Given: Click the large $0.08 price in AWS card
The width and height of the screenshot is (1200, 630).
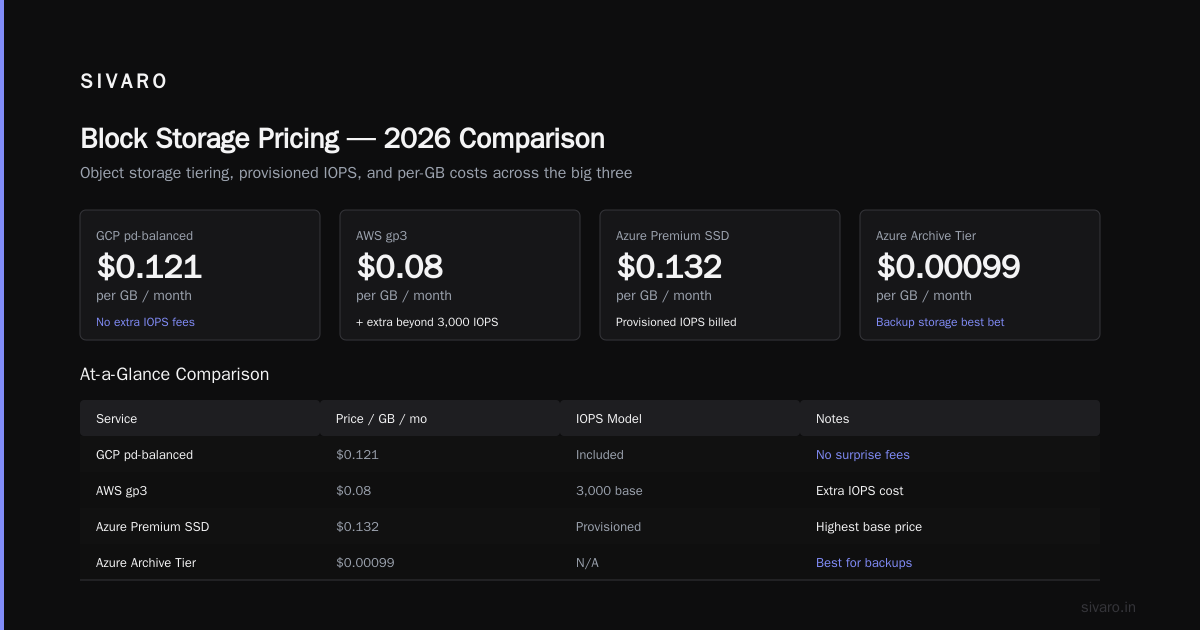Looking at the screenshot, I should pyautogui.click(x=399, y=266).
